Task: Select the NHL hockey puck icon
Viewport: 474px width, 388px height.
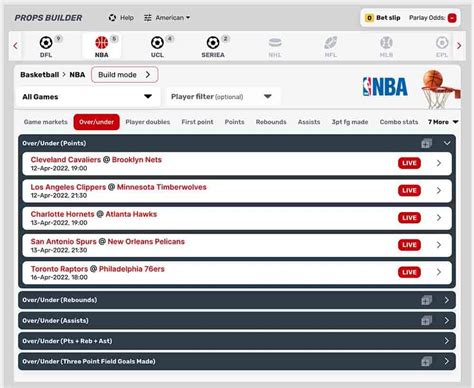Action: (275, 43)
